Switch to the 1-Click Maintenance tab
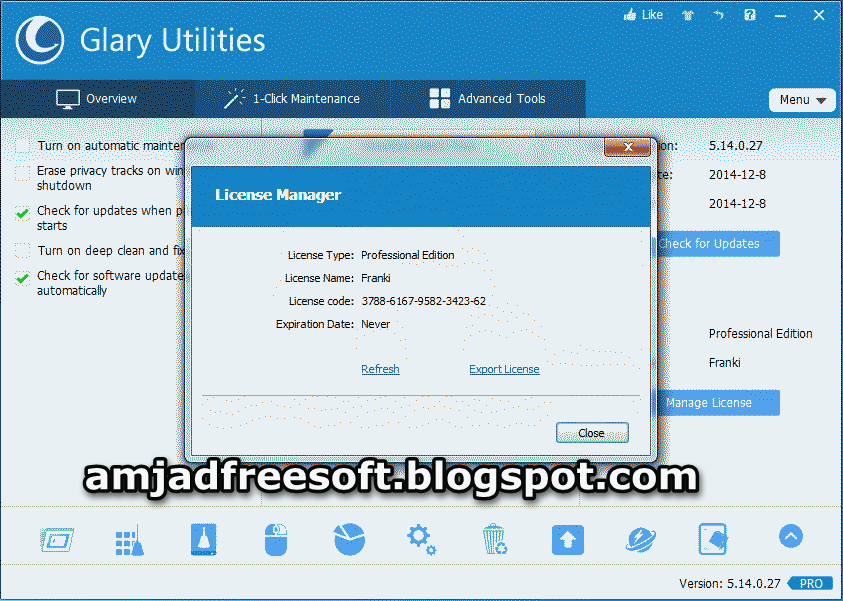This screenshot has width=843, height=601. pyautogui.click(x=292, y=99)
